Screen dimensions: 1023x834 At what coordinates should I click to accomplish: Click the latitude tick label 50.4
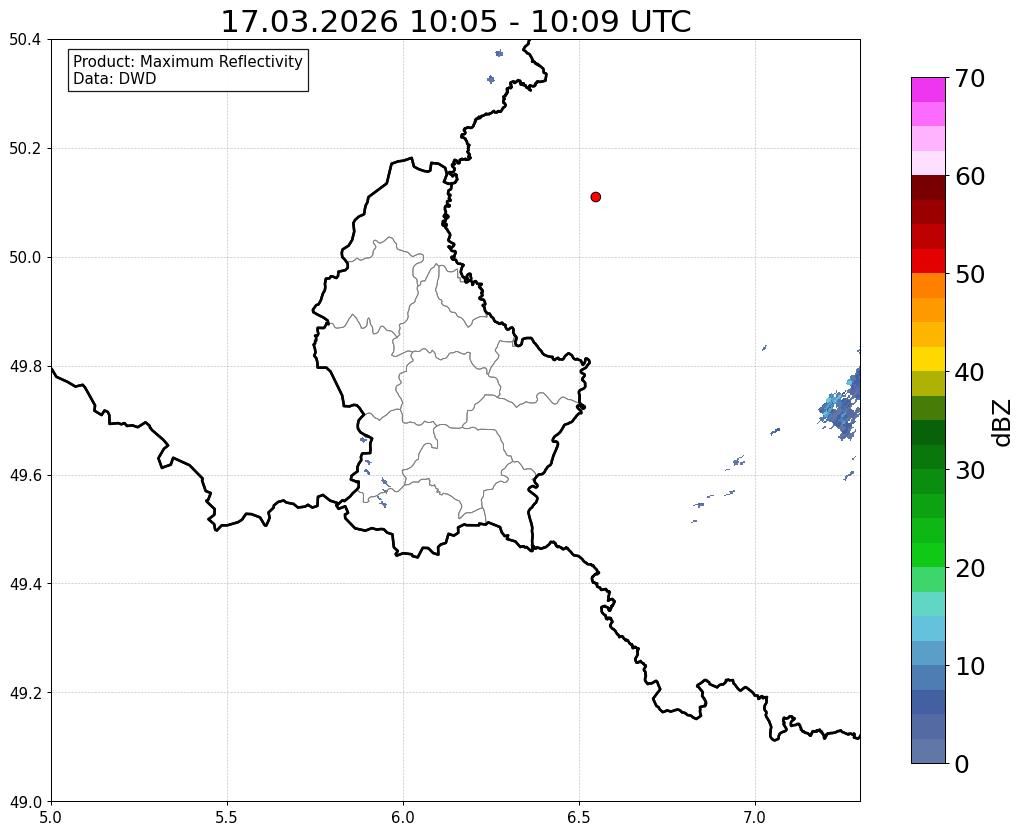pyautogui.click(x=25, y=40)
